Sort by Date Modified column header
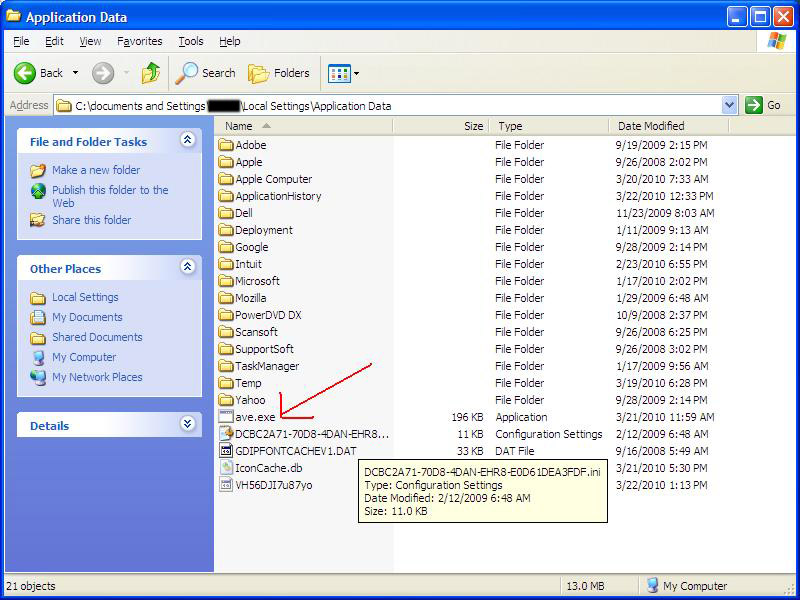 click(x=669, y=126)
